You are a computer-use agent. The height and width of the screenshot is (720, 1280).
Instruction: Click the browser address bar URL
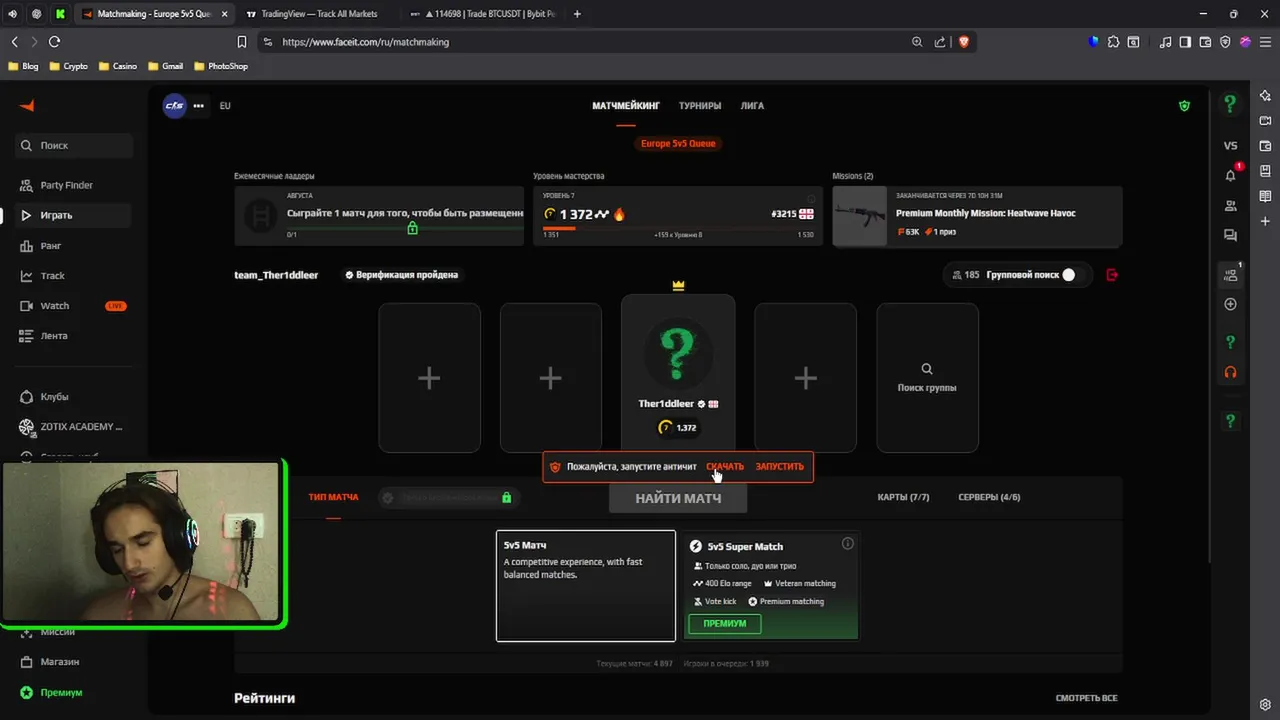click(366, 42)
